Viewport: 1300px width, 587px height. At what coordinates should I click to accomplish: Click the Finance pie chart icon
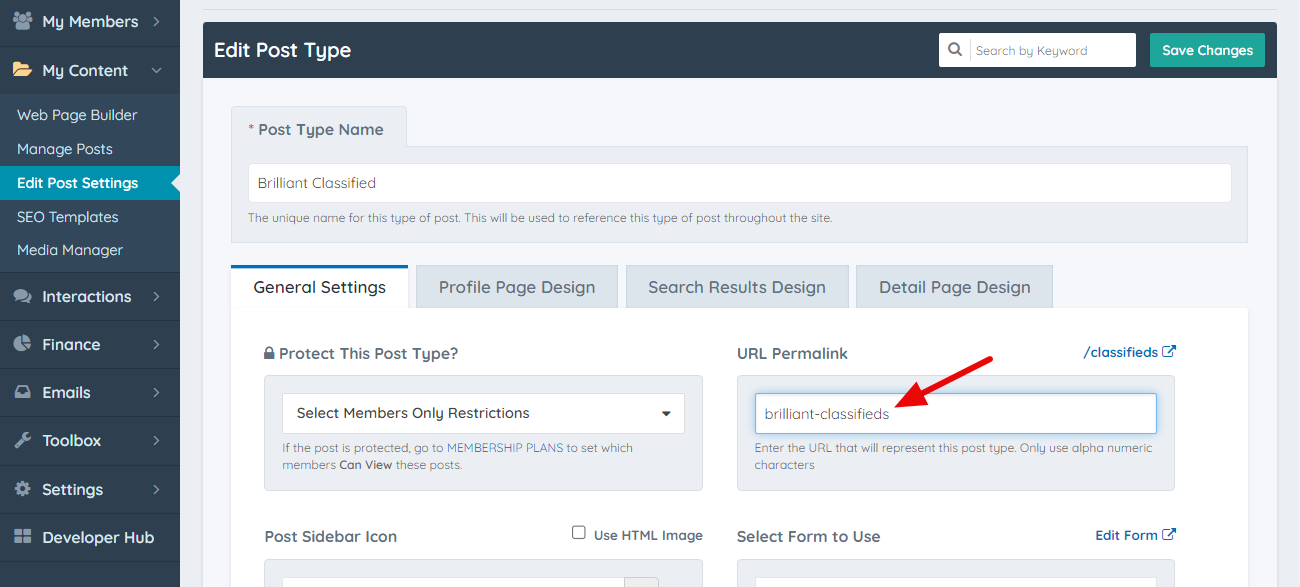pyautogui.click(x=22, y=344)
